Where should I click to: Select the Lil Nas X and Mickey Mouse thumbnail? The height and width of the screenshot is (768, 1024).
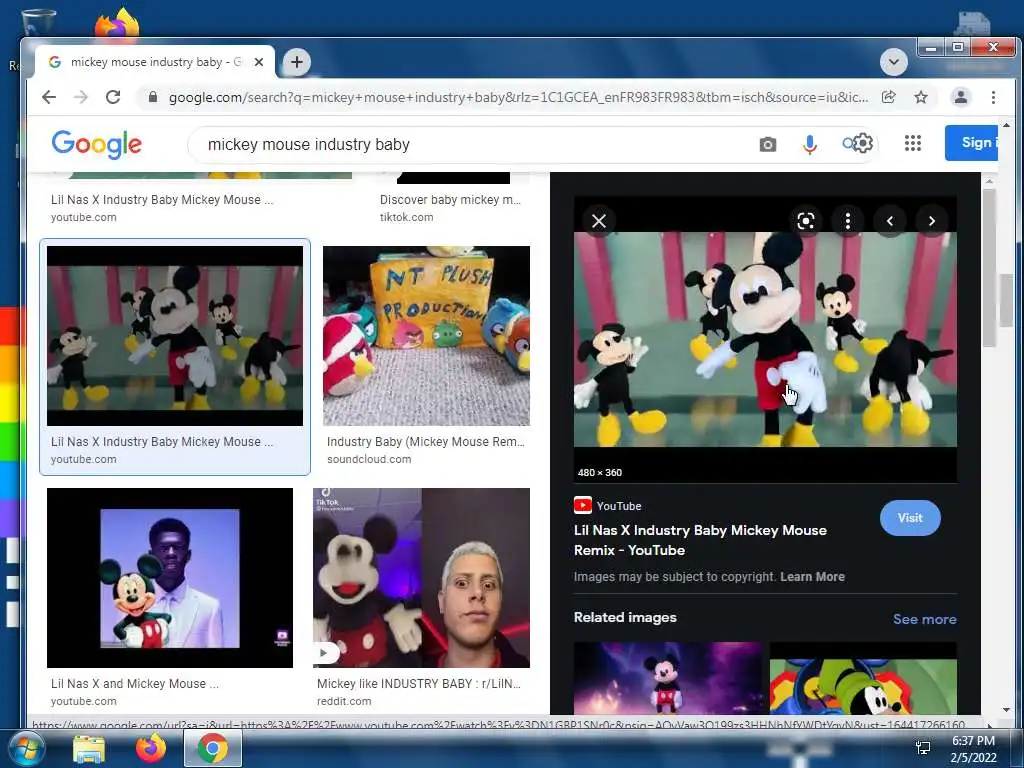[170, 578]
